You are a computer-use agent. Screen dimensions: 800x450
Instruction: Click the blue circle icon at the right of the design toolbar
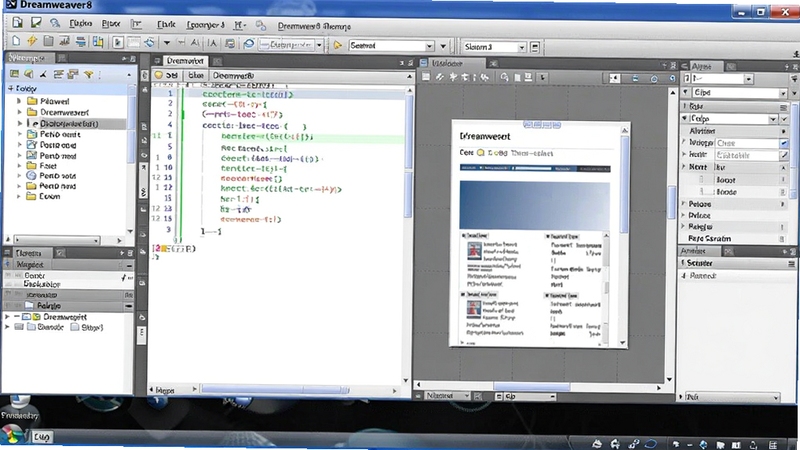[x=654, y=79]
